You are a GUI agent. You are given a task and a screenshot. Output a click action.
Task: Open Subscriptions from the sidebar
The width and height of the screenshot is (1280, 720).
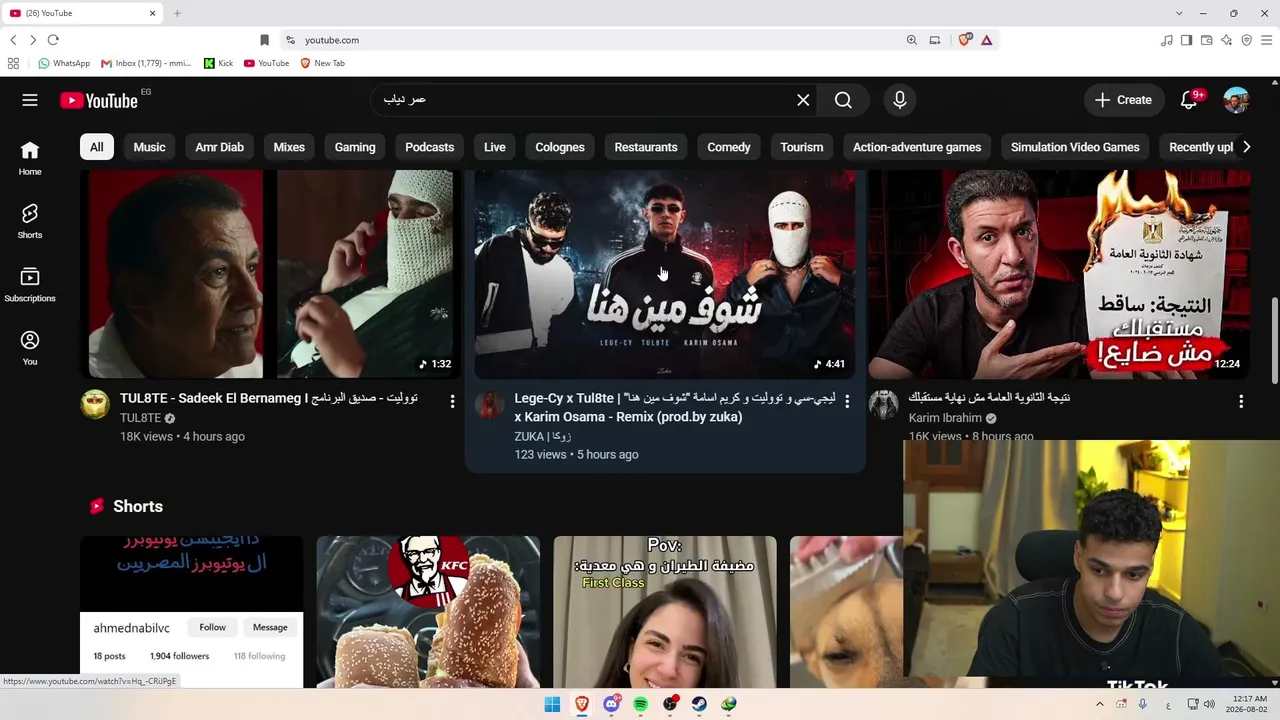click(30, 285)
